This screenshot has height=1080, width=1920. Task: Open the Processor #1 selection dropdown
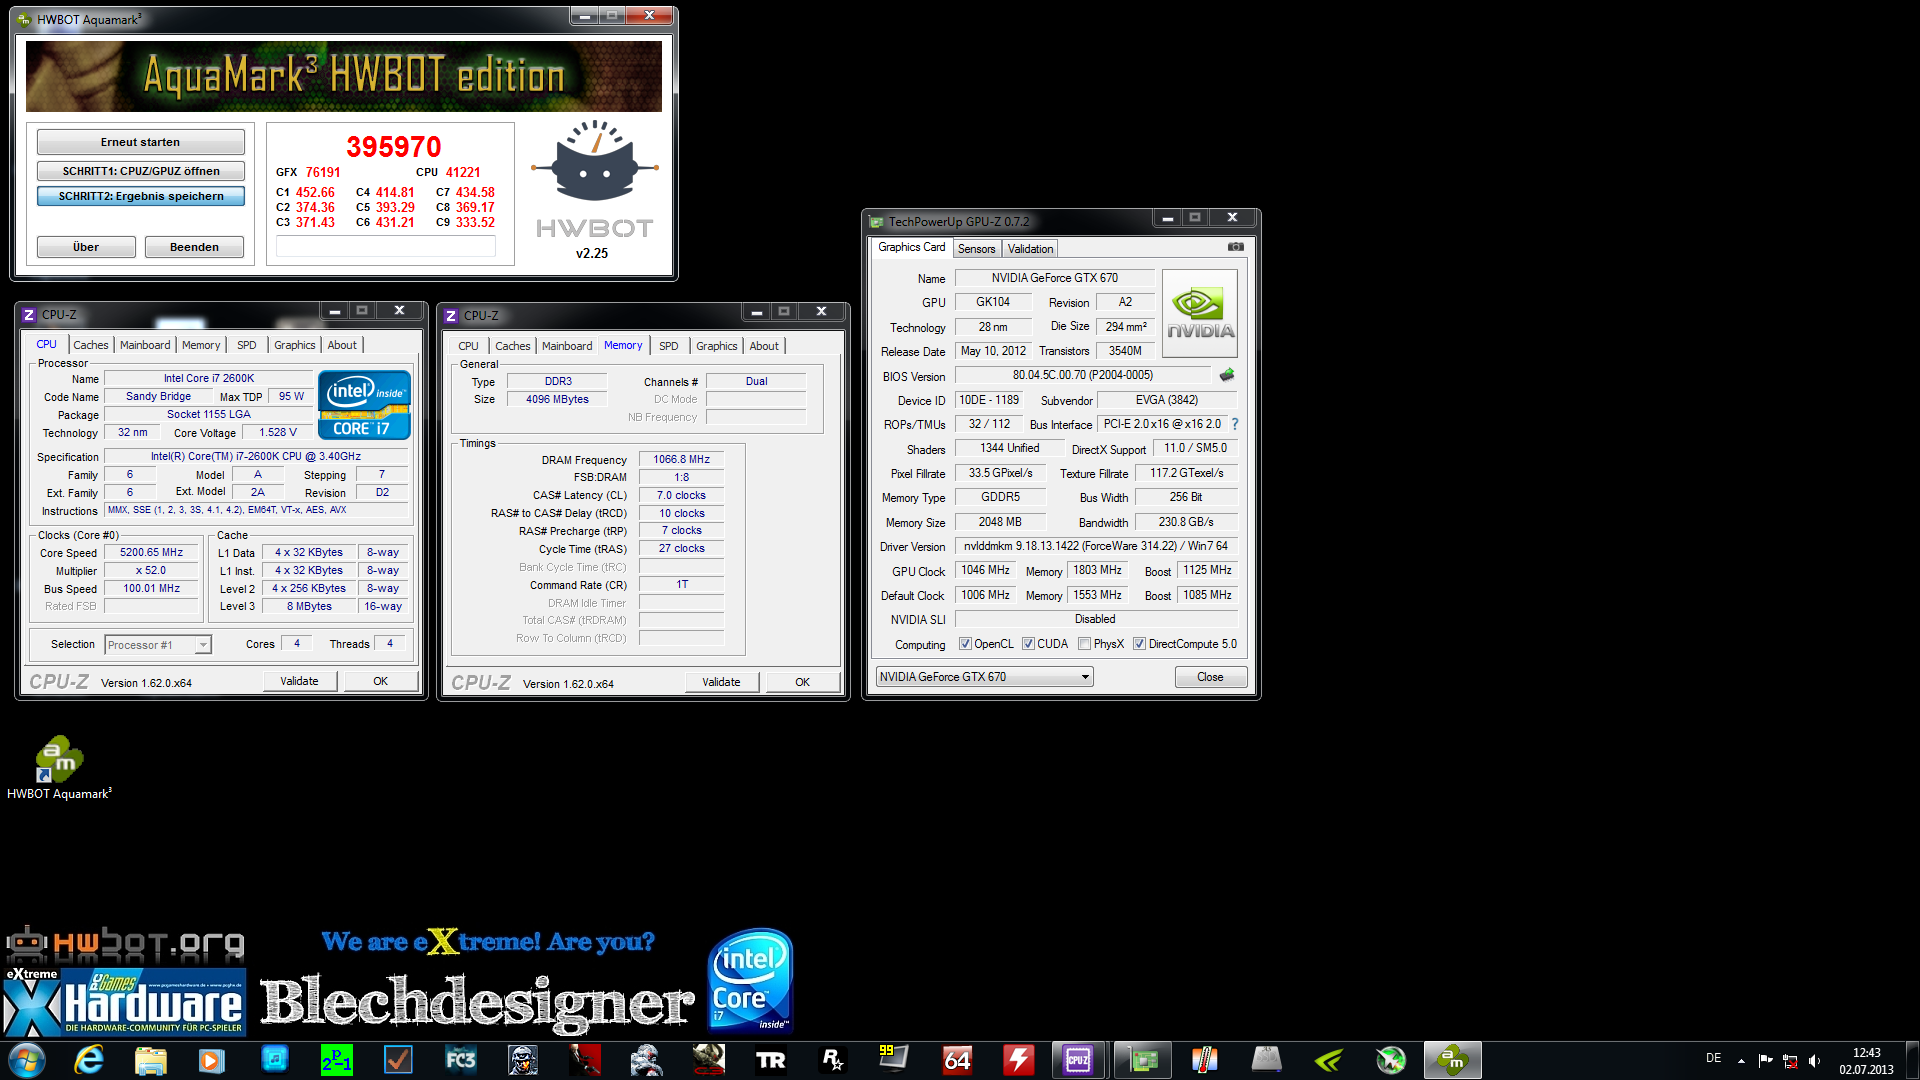point(158,645)
